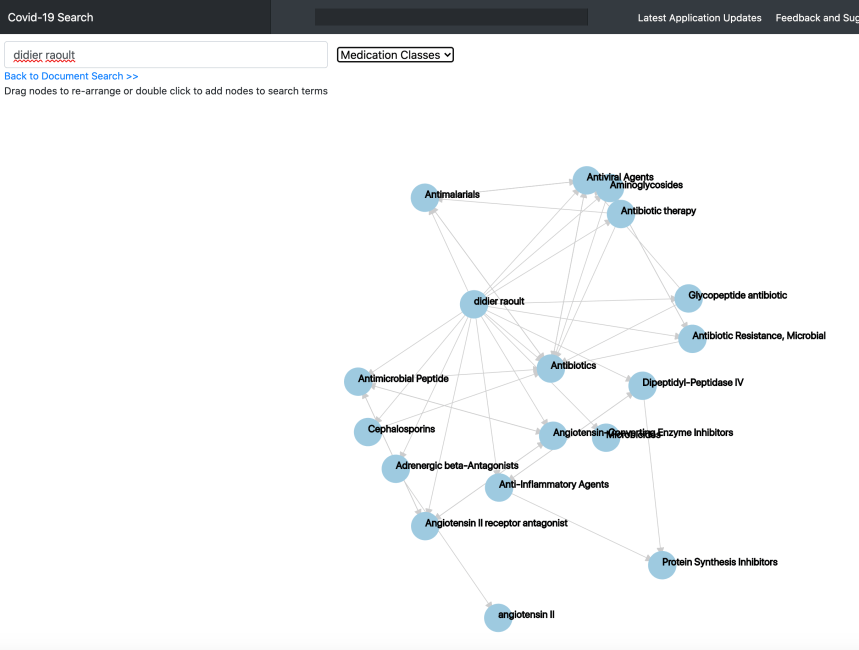Image resolution: width=859 pixels, height=650 pixels.
Task: Open Latest Application Updates menu item
Action: click(x=699, y=18)
